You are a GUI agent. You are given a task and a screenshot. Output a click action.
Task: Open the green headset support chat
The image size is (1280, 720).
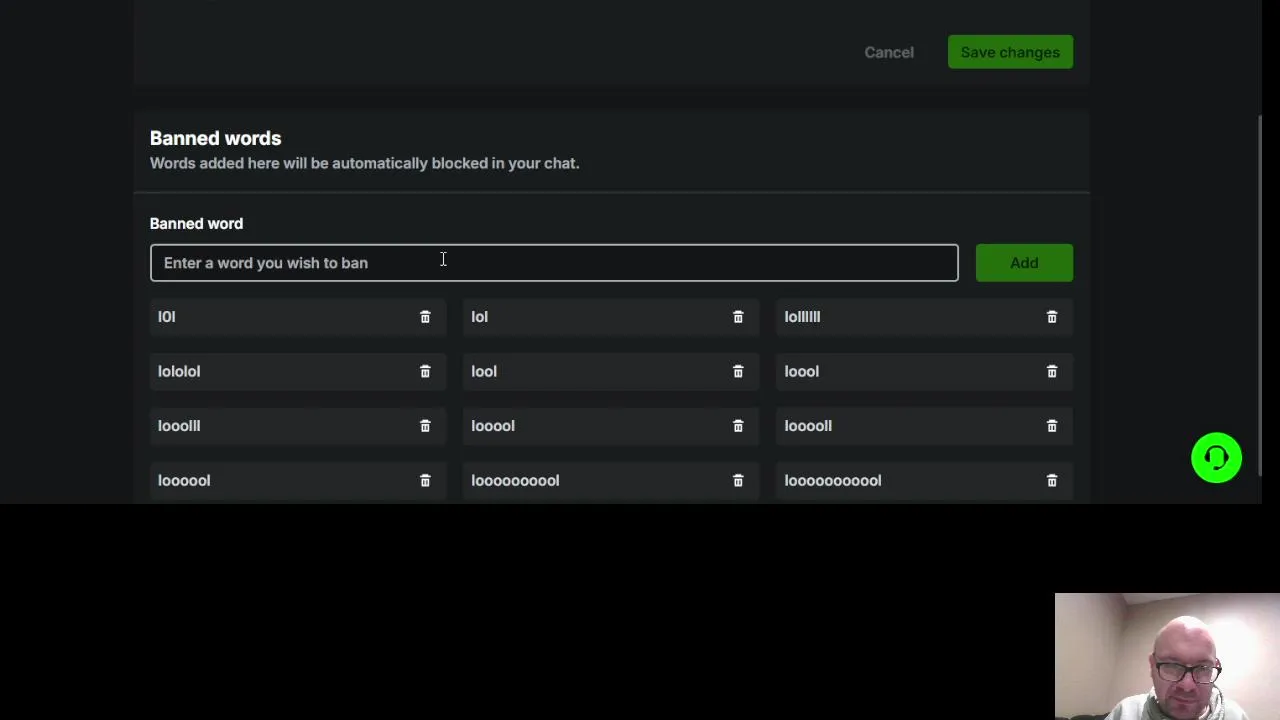(1216, 458)
